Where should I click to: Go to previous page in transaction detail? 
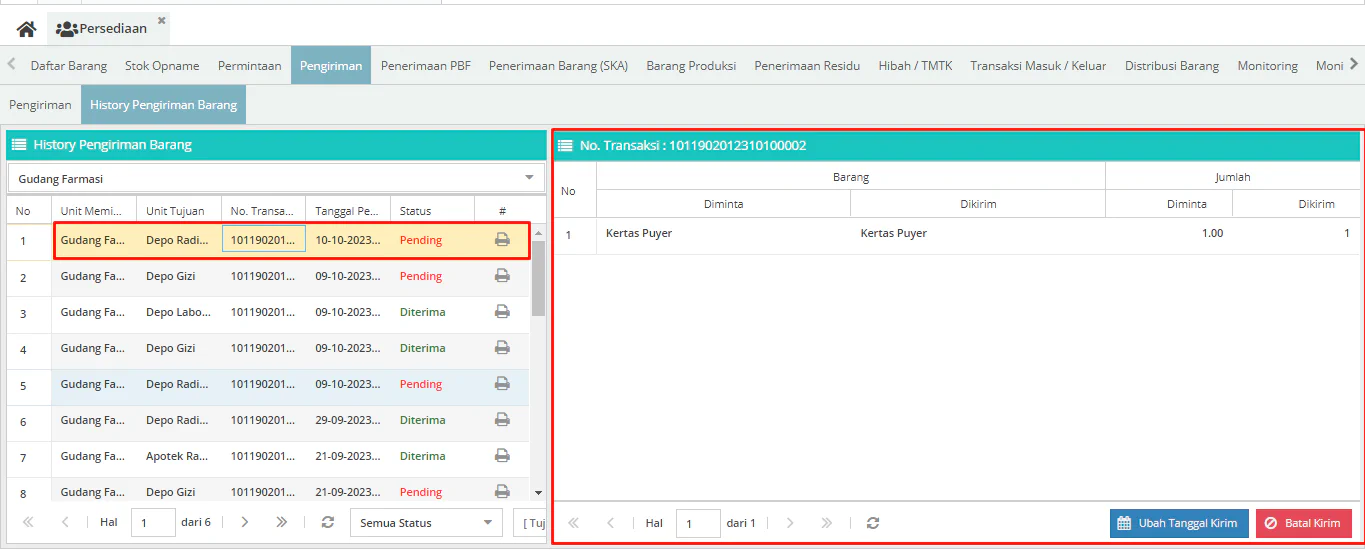coord(611,523)
